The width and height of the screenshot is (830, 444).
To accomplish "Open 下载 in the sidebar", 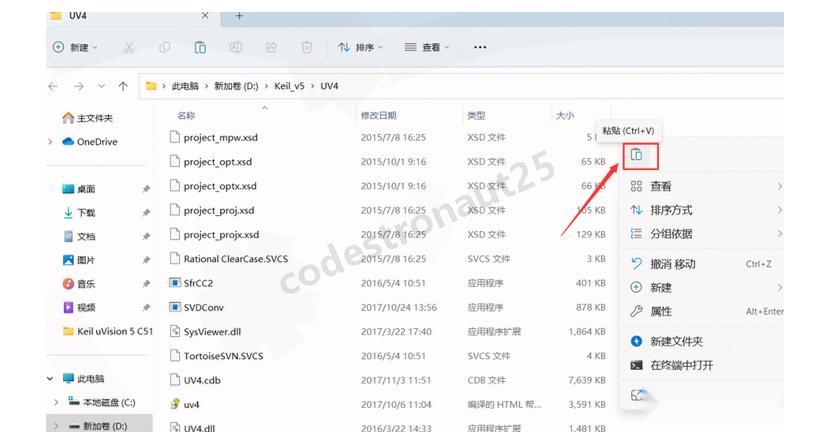I will coord(79,213).
